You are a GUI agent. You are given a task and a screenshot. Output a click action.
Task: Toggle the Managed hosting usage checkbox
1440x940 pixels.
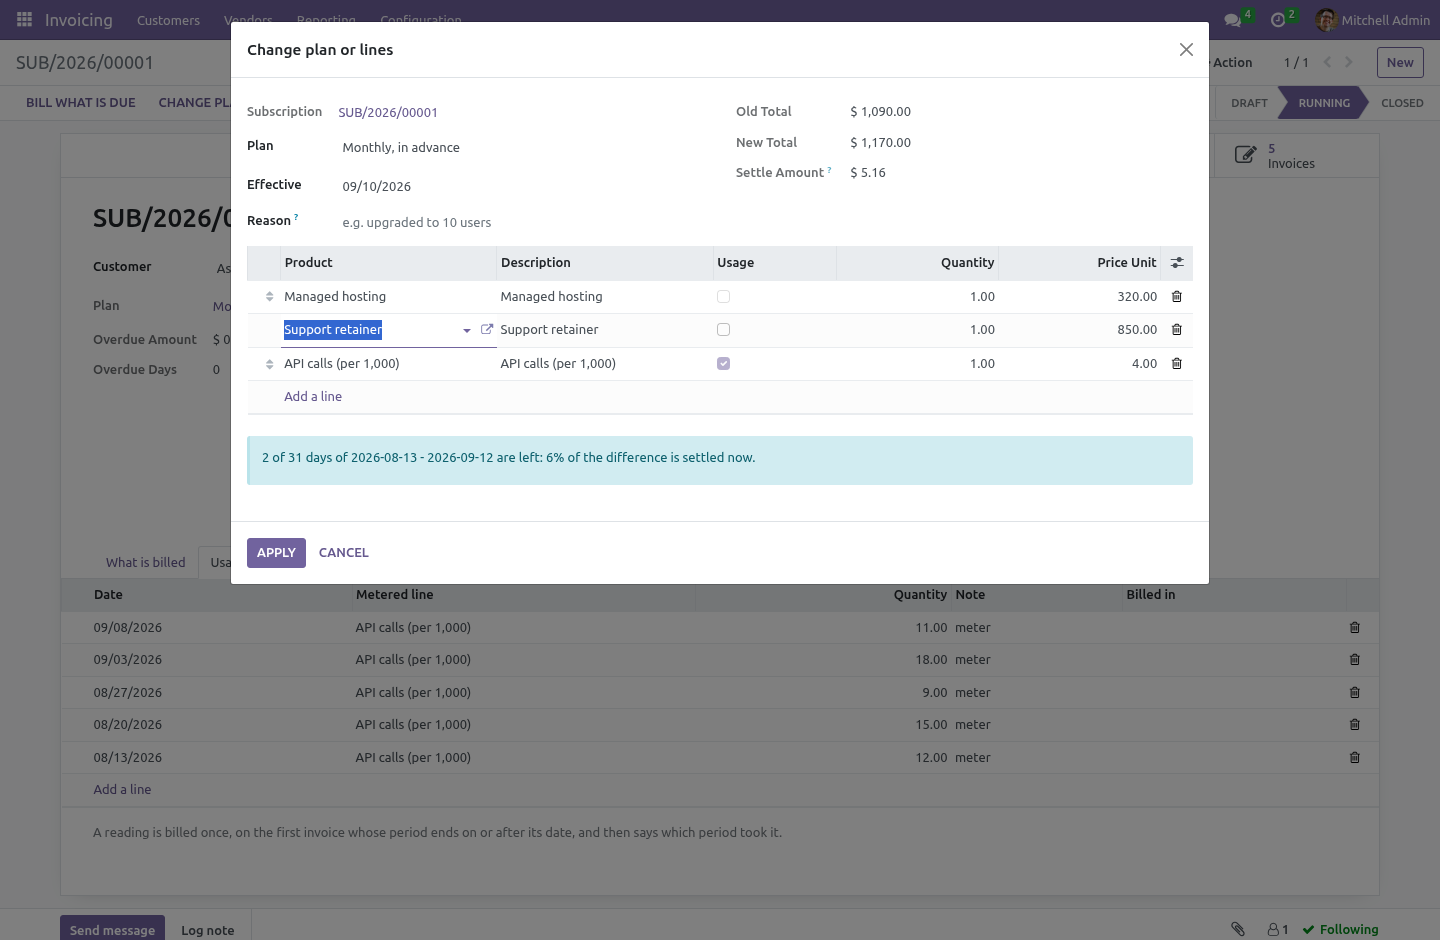click(723, 297)
